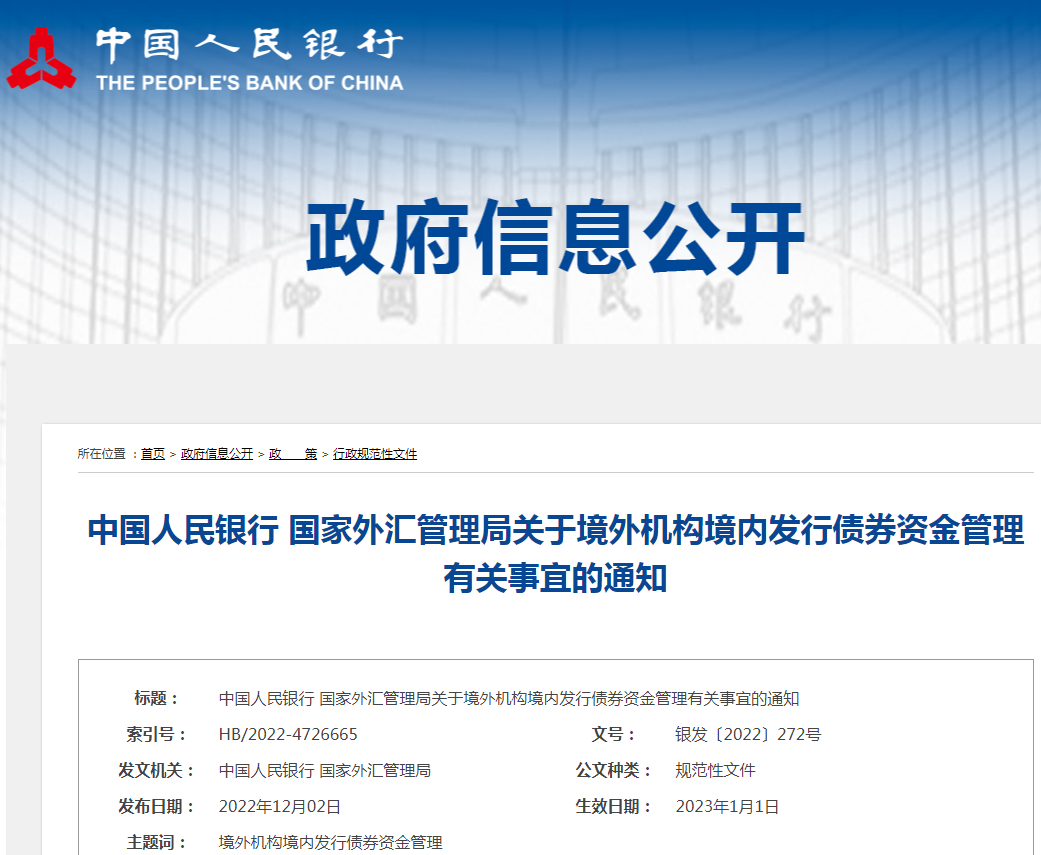Open the 政府信息公开 breadcrumb link
This screenshot has height=855, width=1041.
219,453
